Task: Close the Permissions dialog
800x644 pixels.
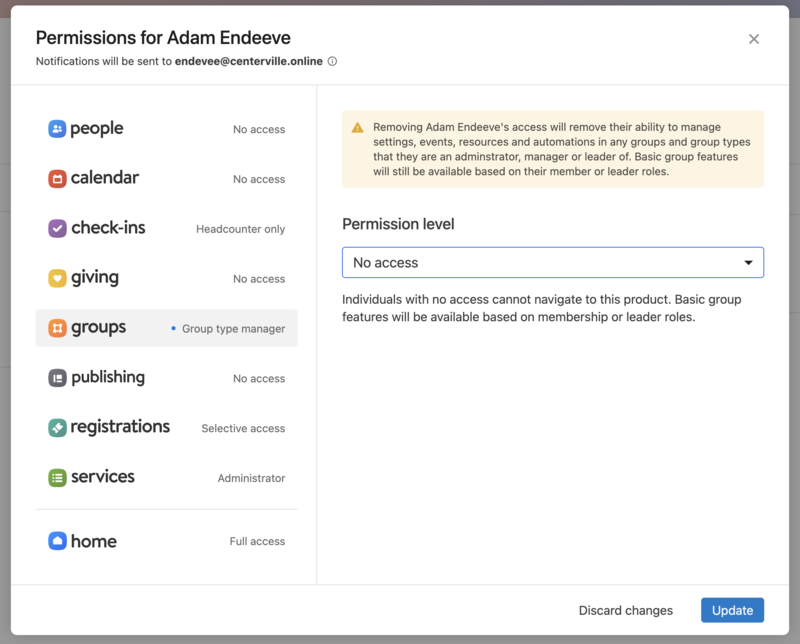Action: click(x=754, y=39)
